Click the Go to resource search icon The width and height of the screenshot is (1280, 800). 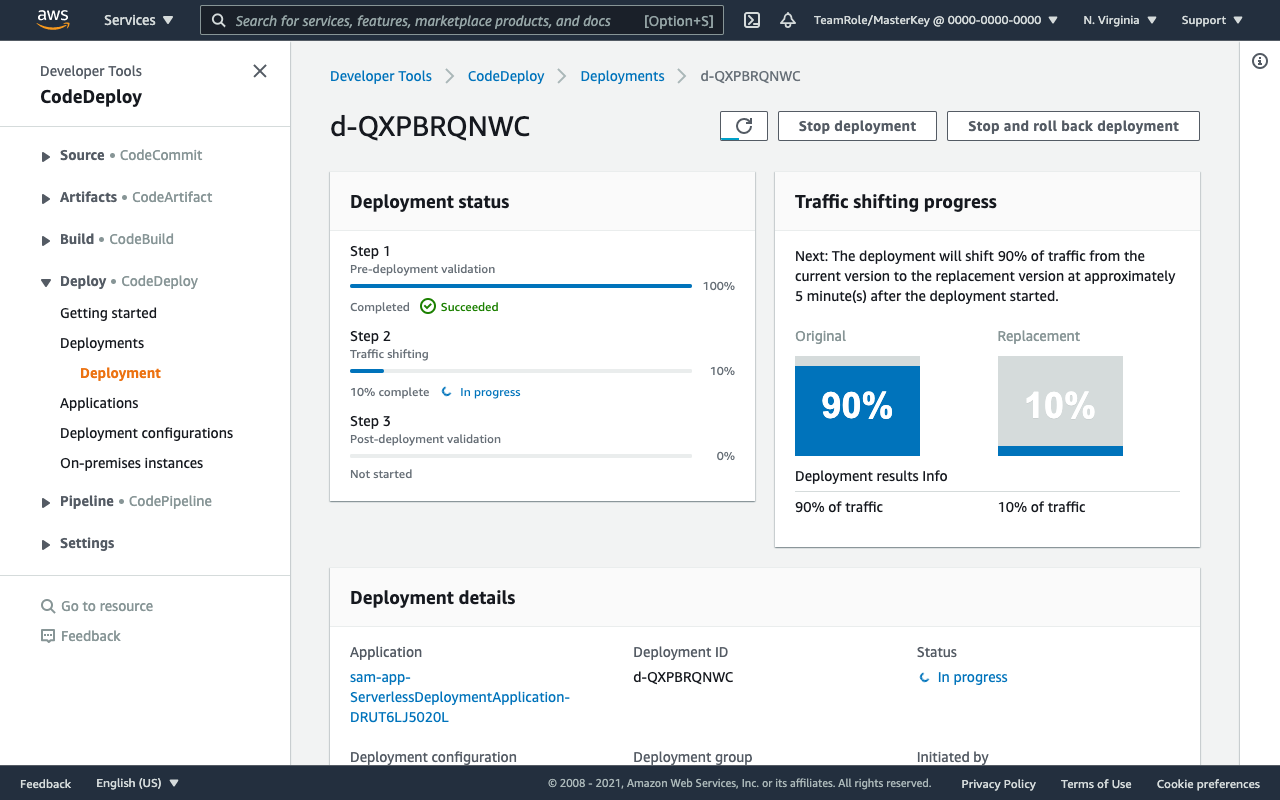48,606
